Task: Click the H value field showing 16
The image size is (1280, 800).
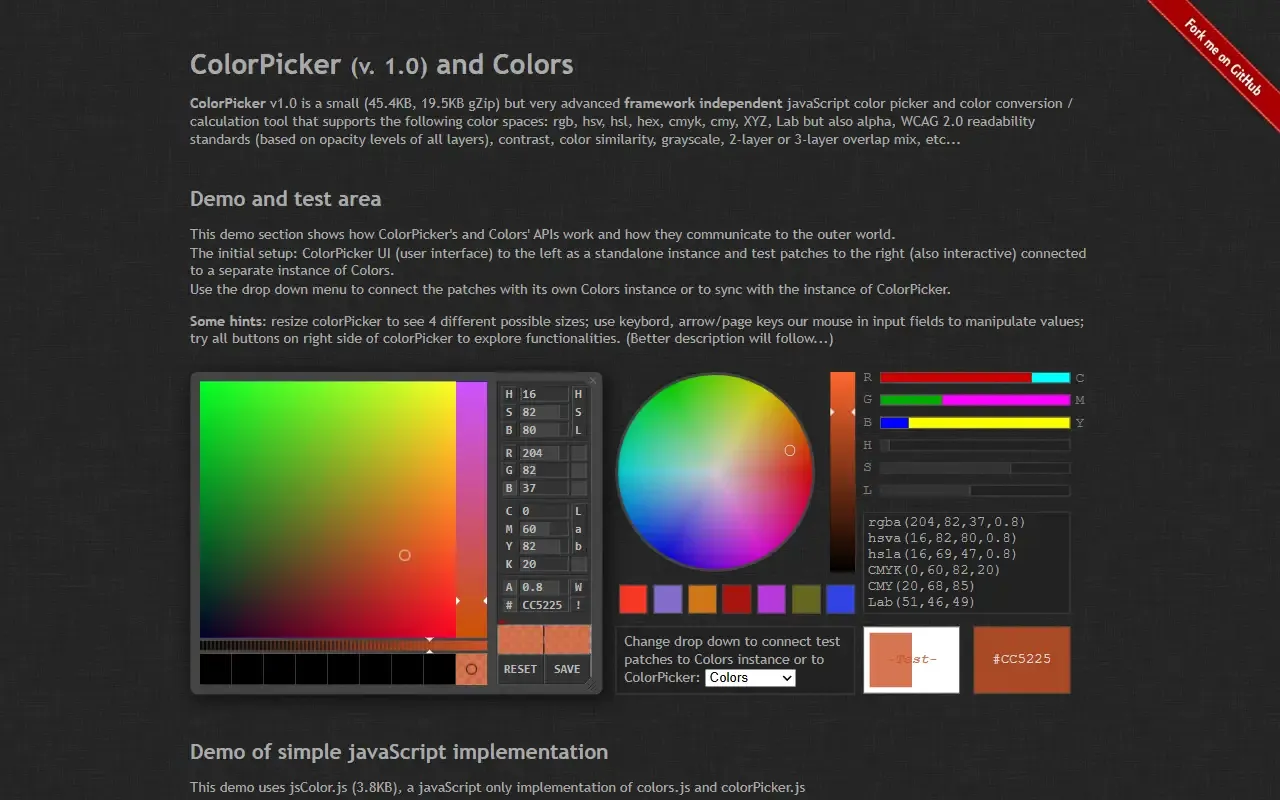Action: pyautogui.click(x=543, y=394)
